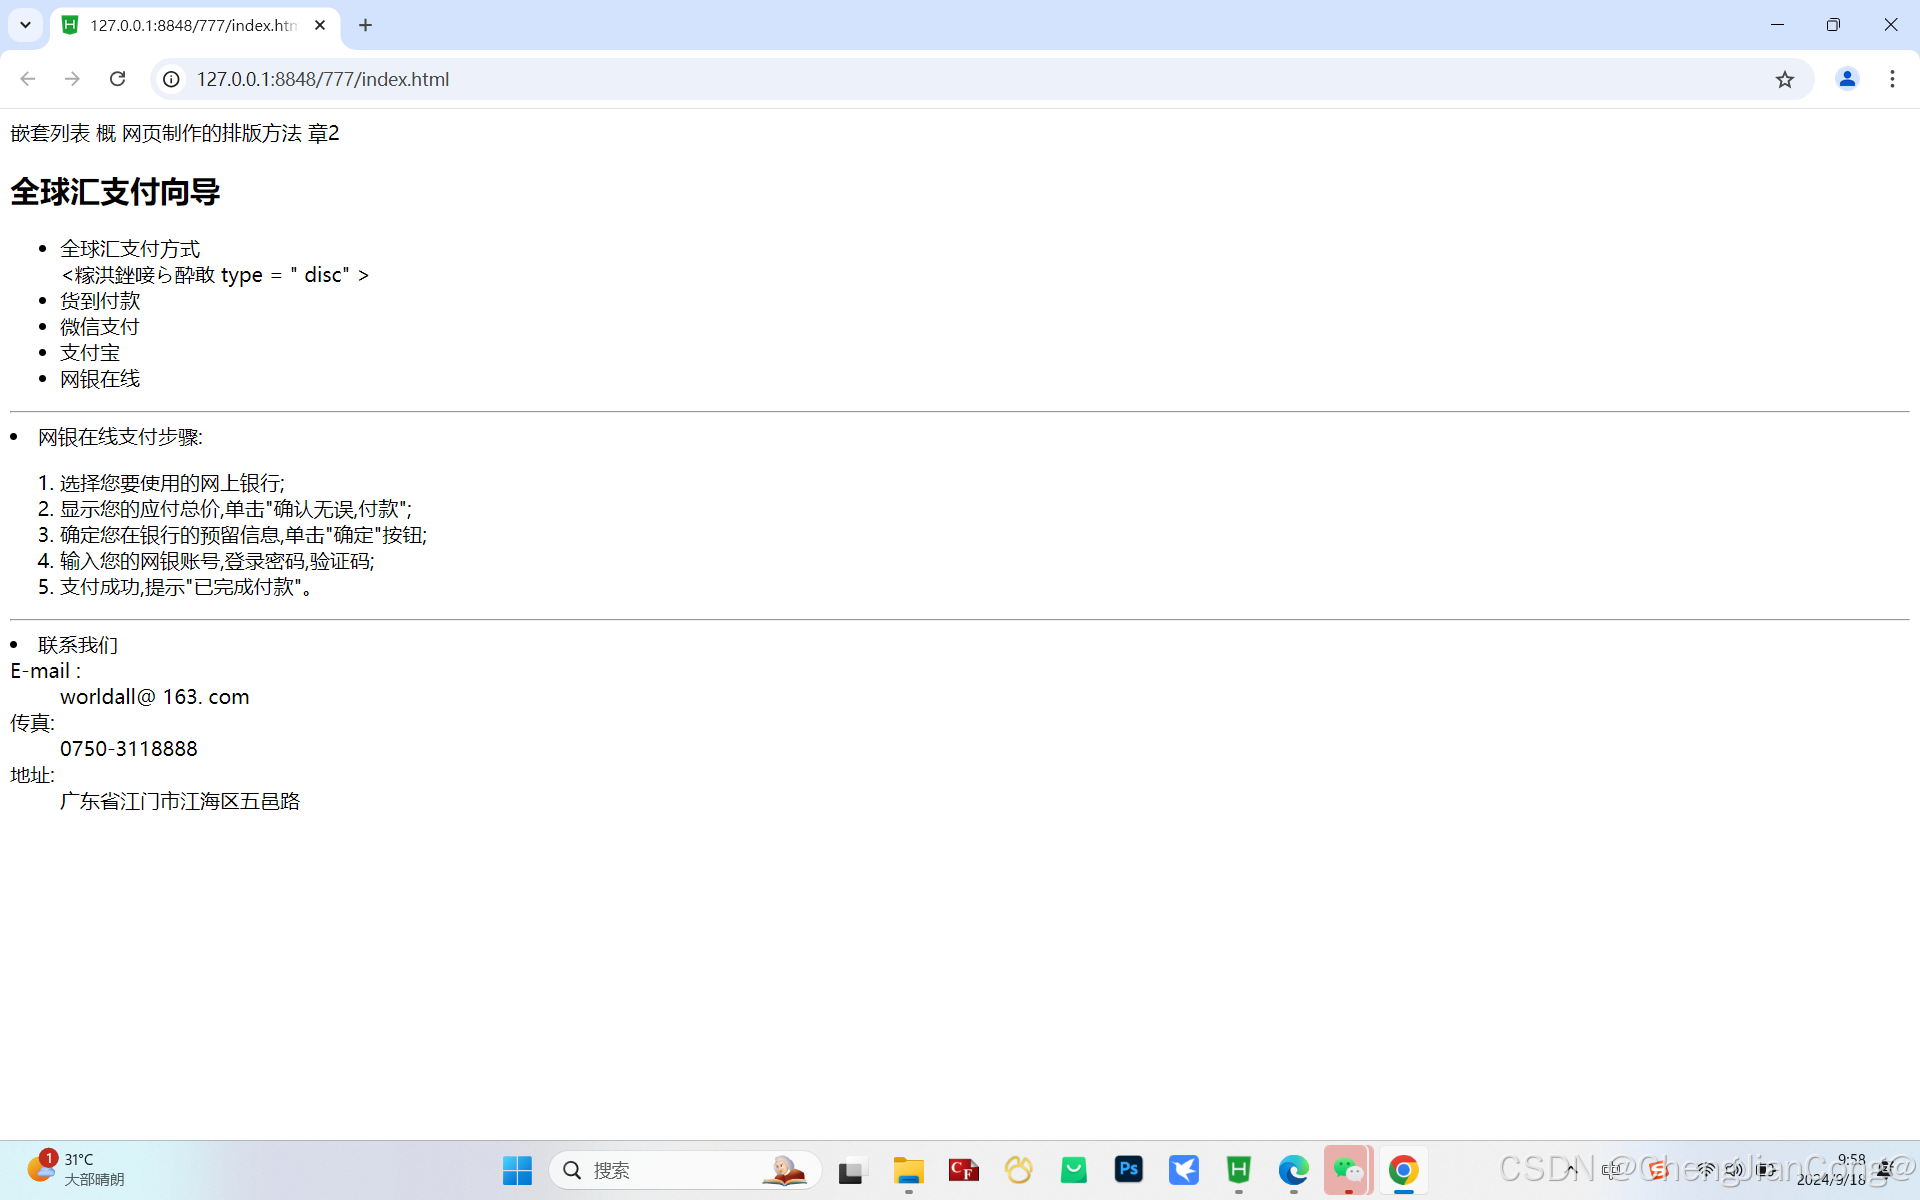The image size is (1920, 1200).
Task: Open the Chrome three-dot menu
Action: [1892, 79]
